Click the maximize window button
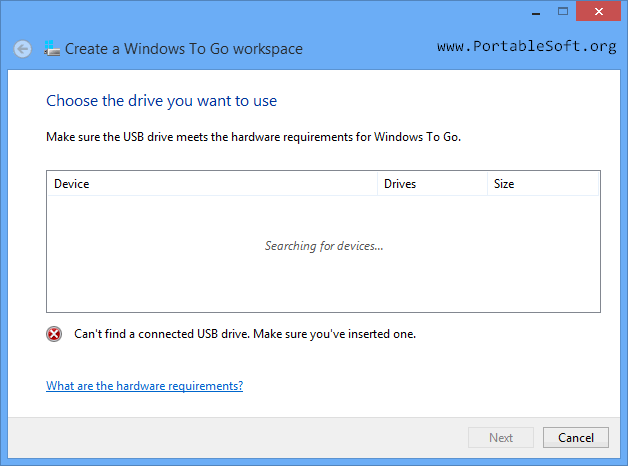 (x=562, y=11)
